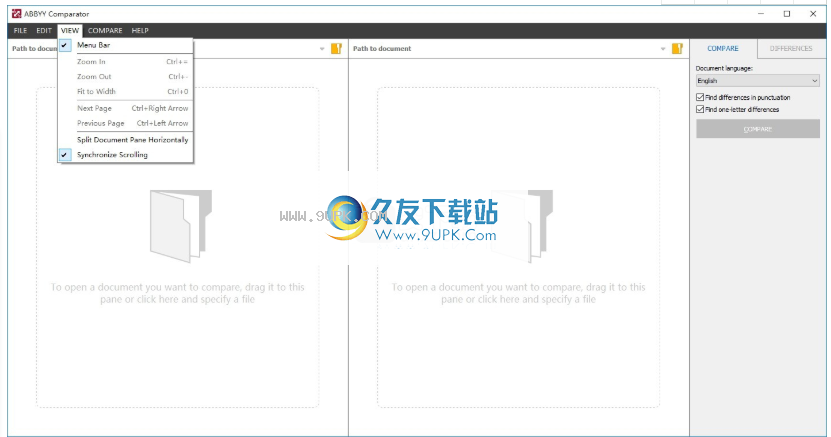Open the left pane document browse icon

pyautogui.click(x=336, y=49)
